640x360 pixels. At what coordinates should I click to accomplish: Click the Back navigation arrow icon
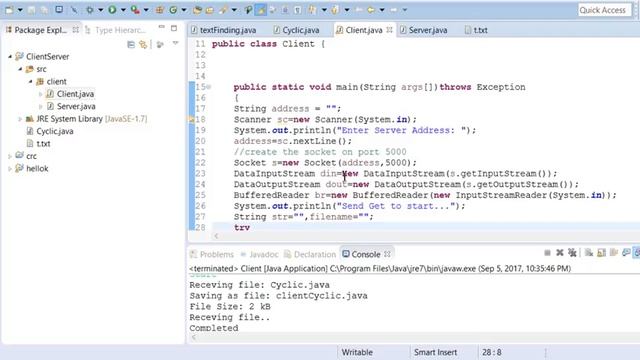click(x=371, y=10)
